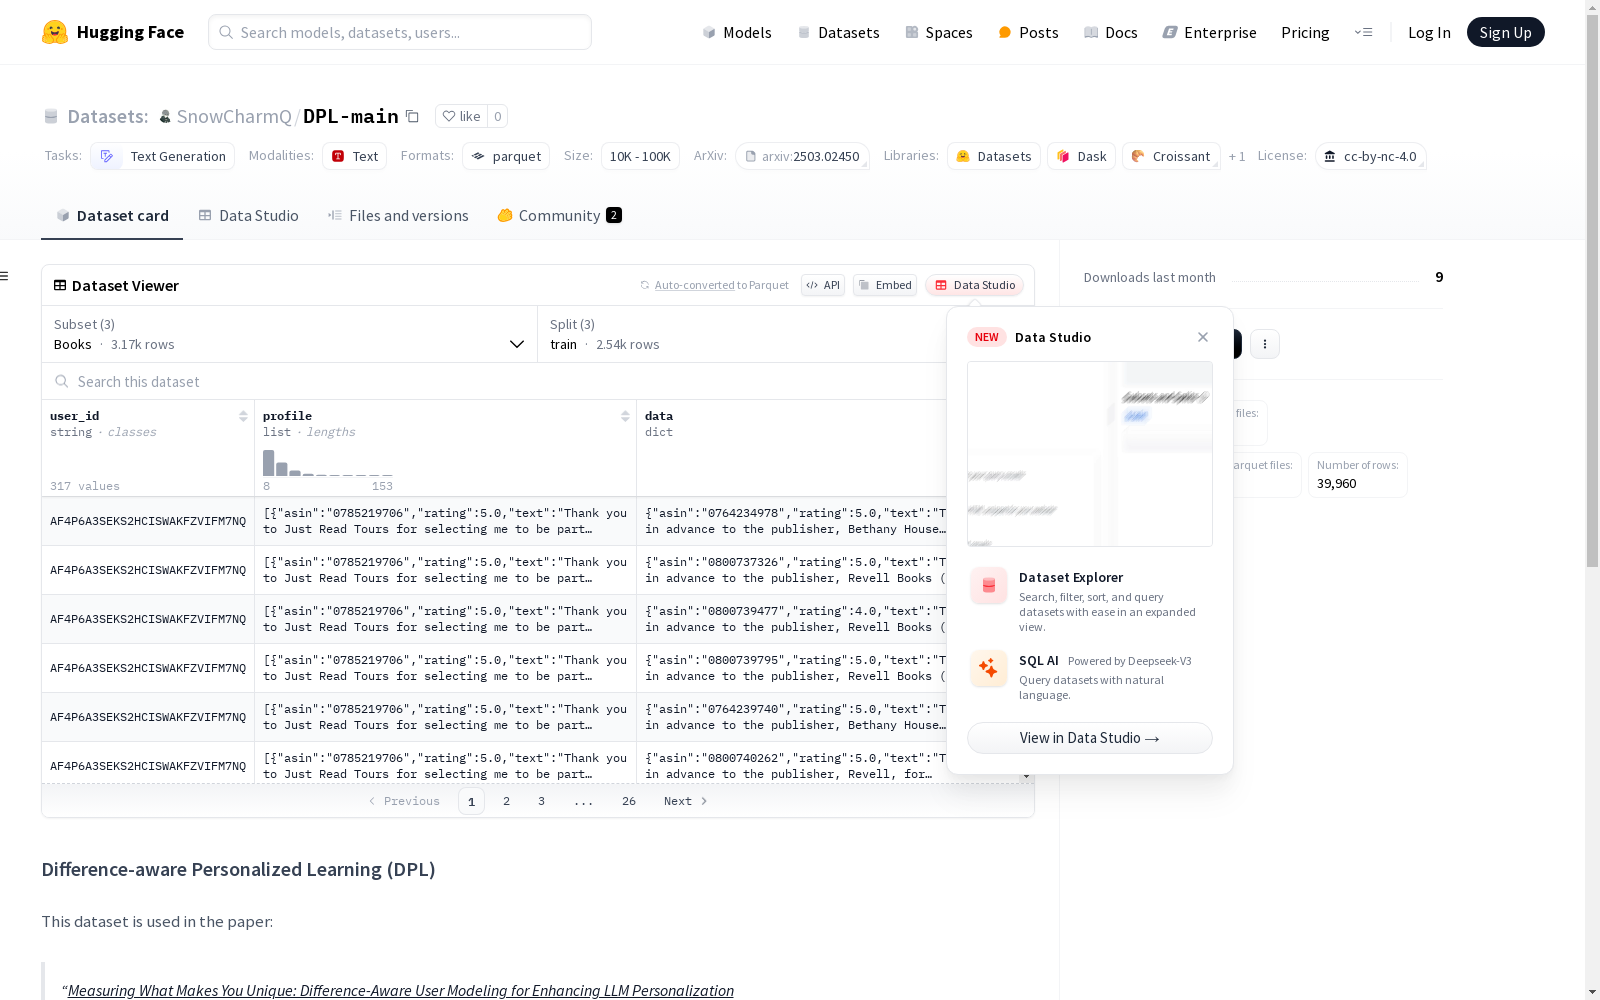Open the Data Studio tab
The width and height of the screenshot is (1600, 1000).
click(248, 216)
